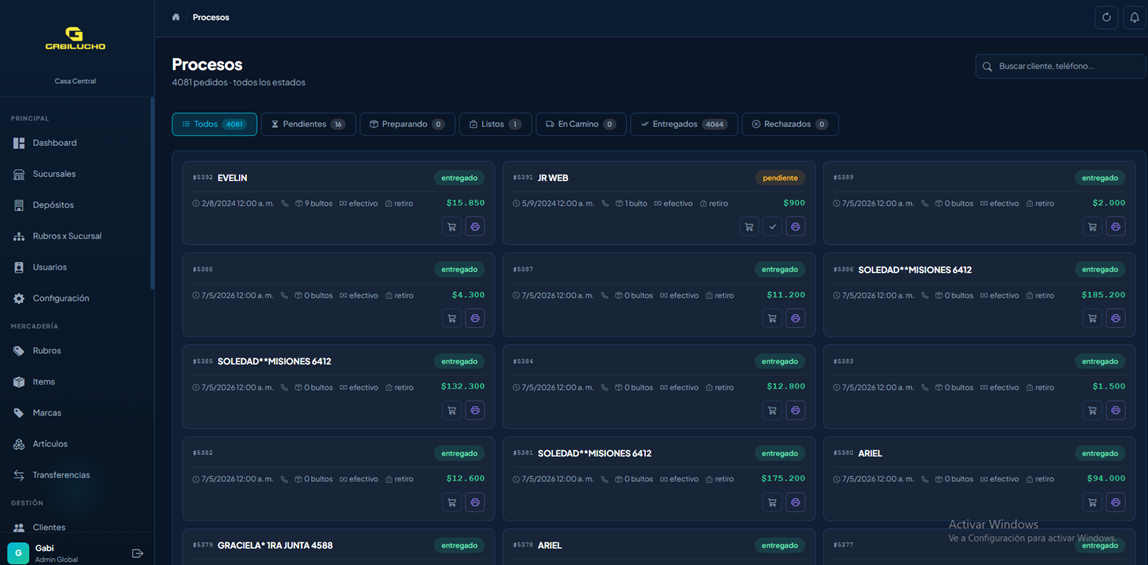Click cart icon on order #5382

coord(452,502)
